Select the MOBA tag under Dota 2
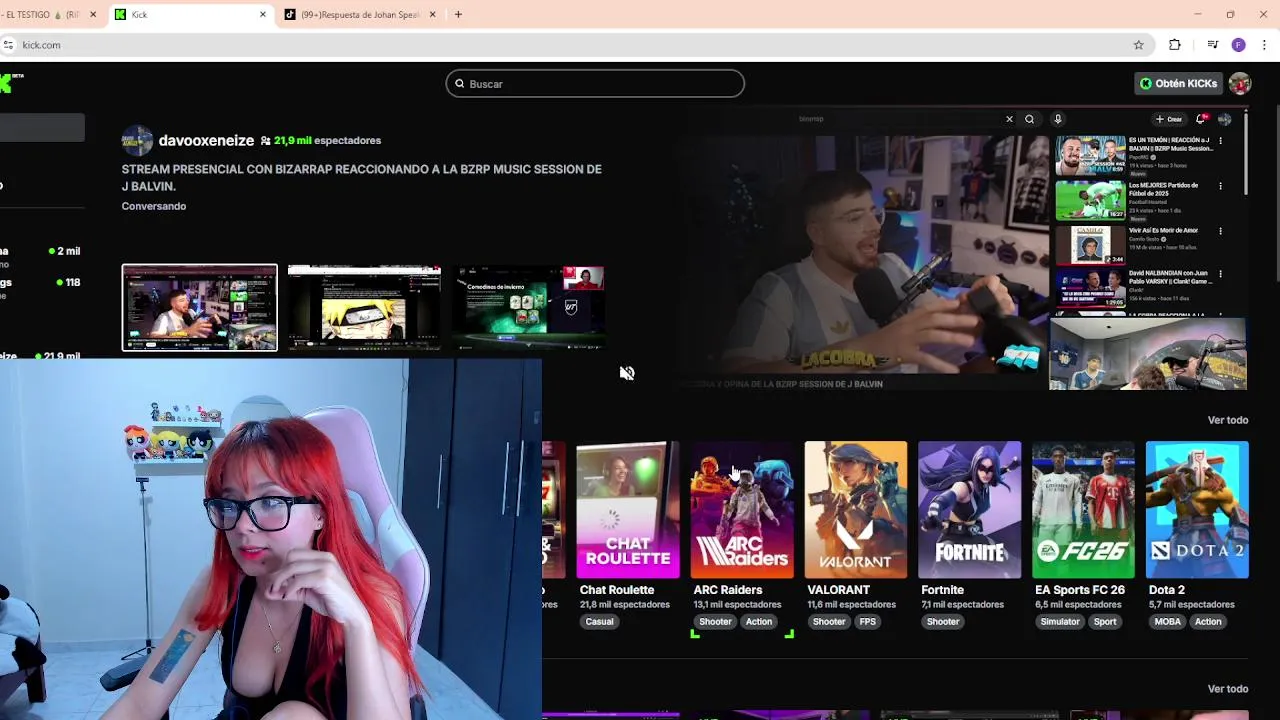 pyautogui.click(x=1168, y=622)
